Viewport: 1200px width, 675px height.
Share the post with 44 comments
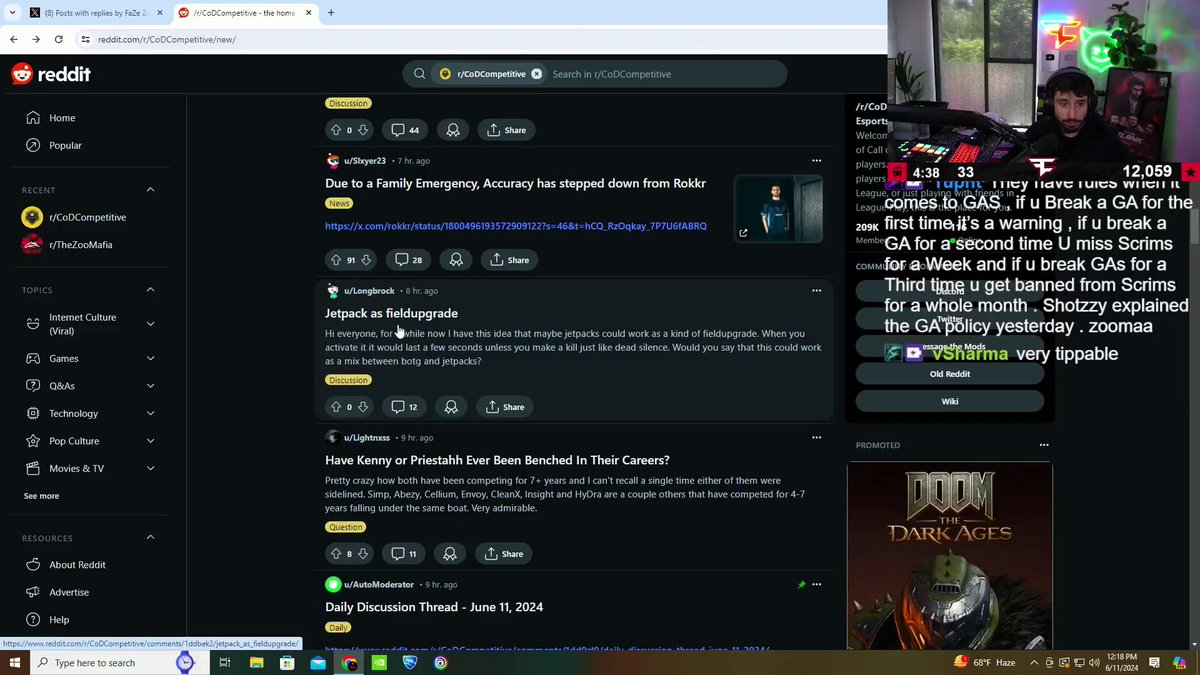click(x=506, y=130)
